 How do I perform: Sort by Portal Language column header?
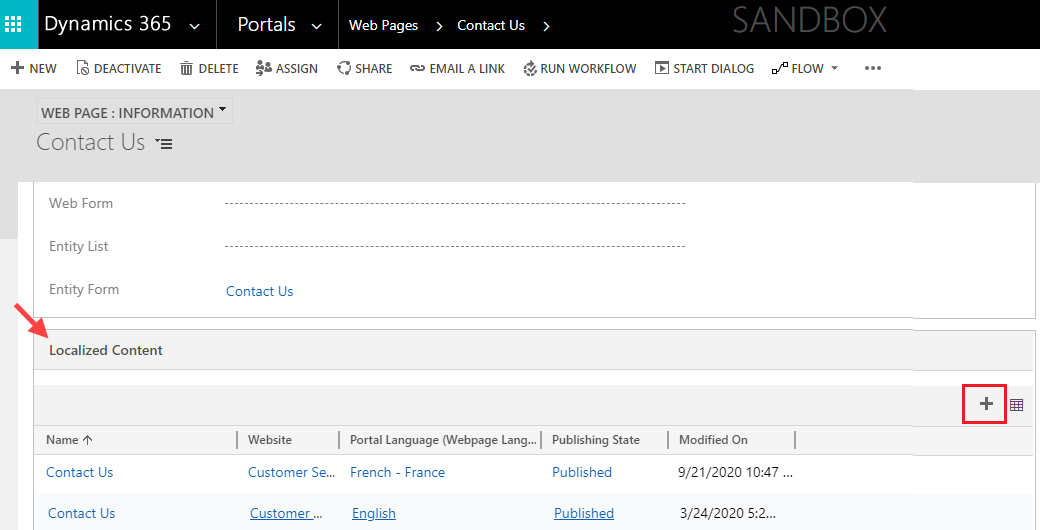443,440
